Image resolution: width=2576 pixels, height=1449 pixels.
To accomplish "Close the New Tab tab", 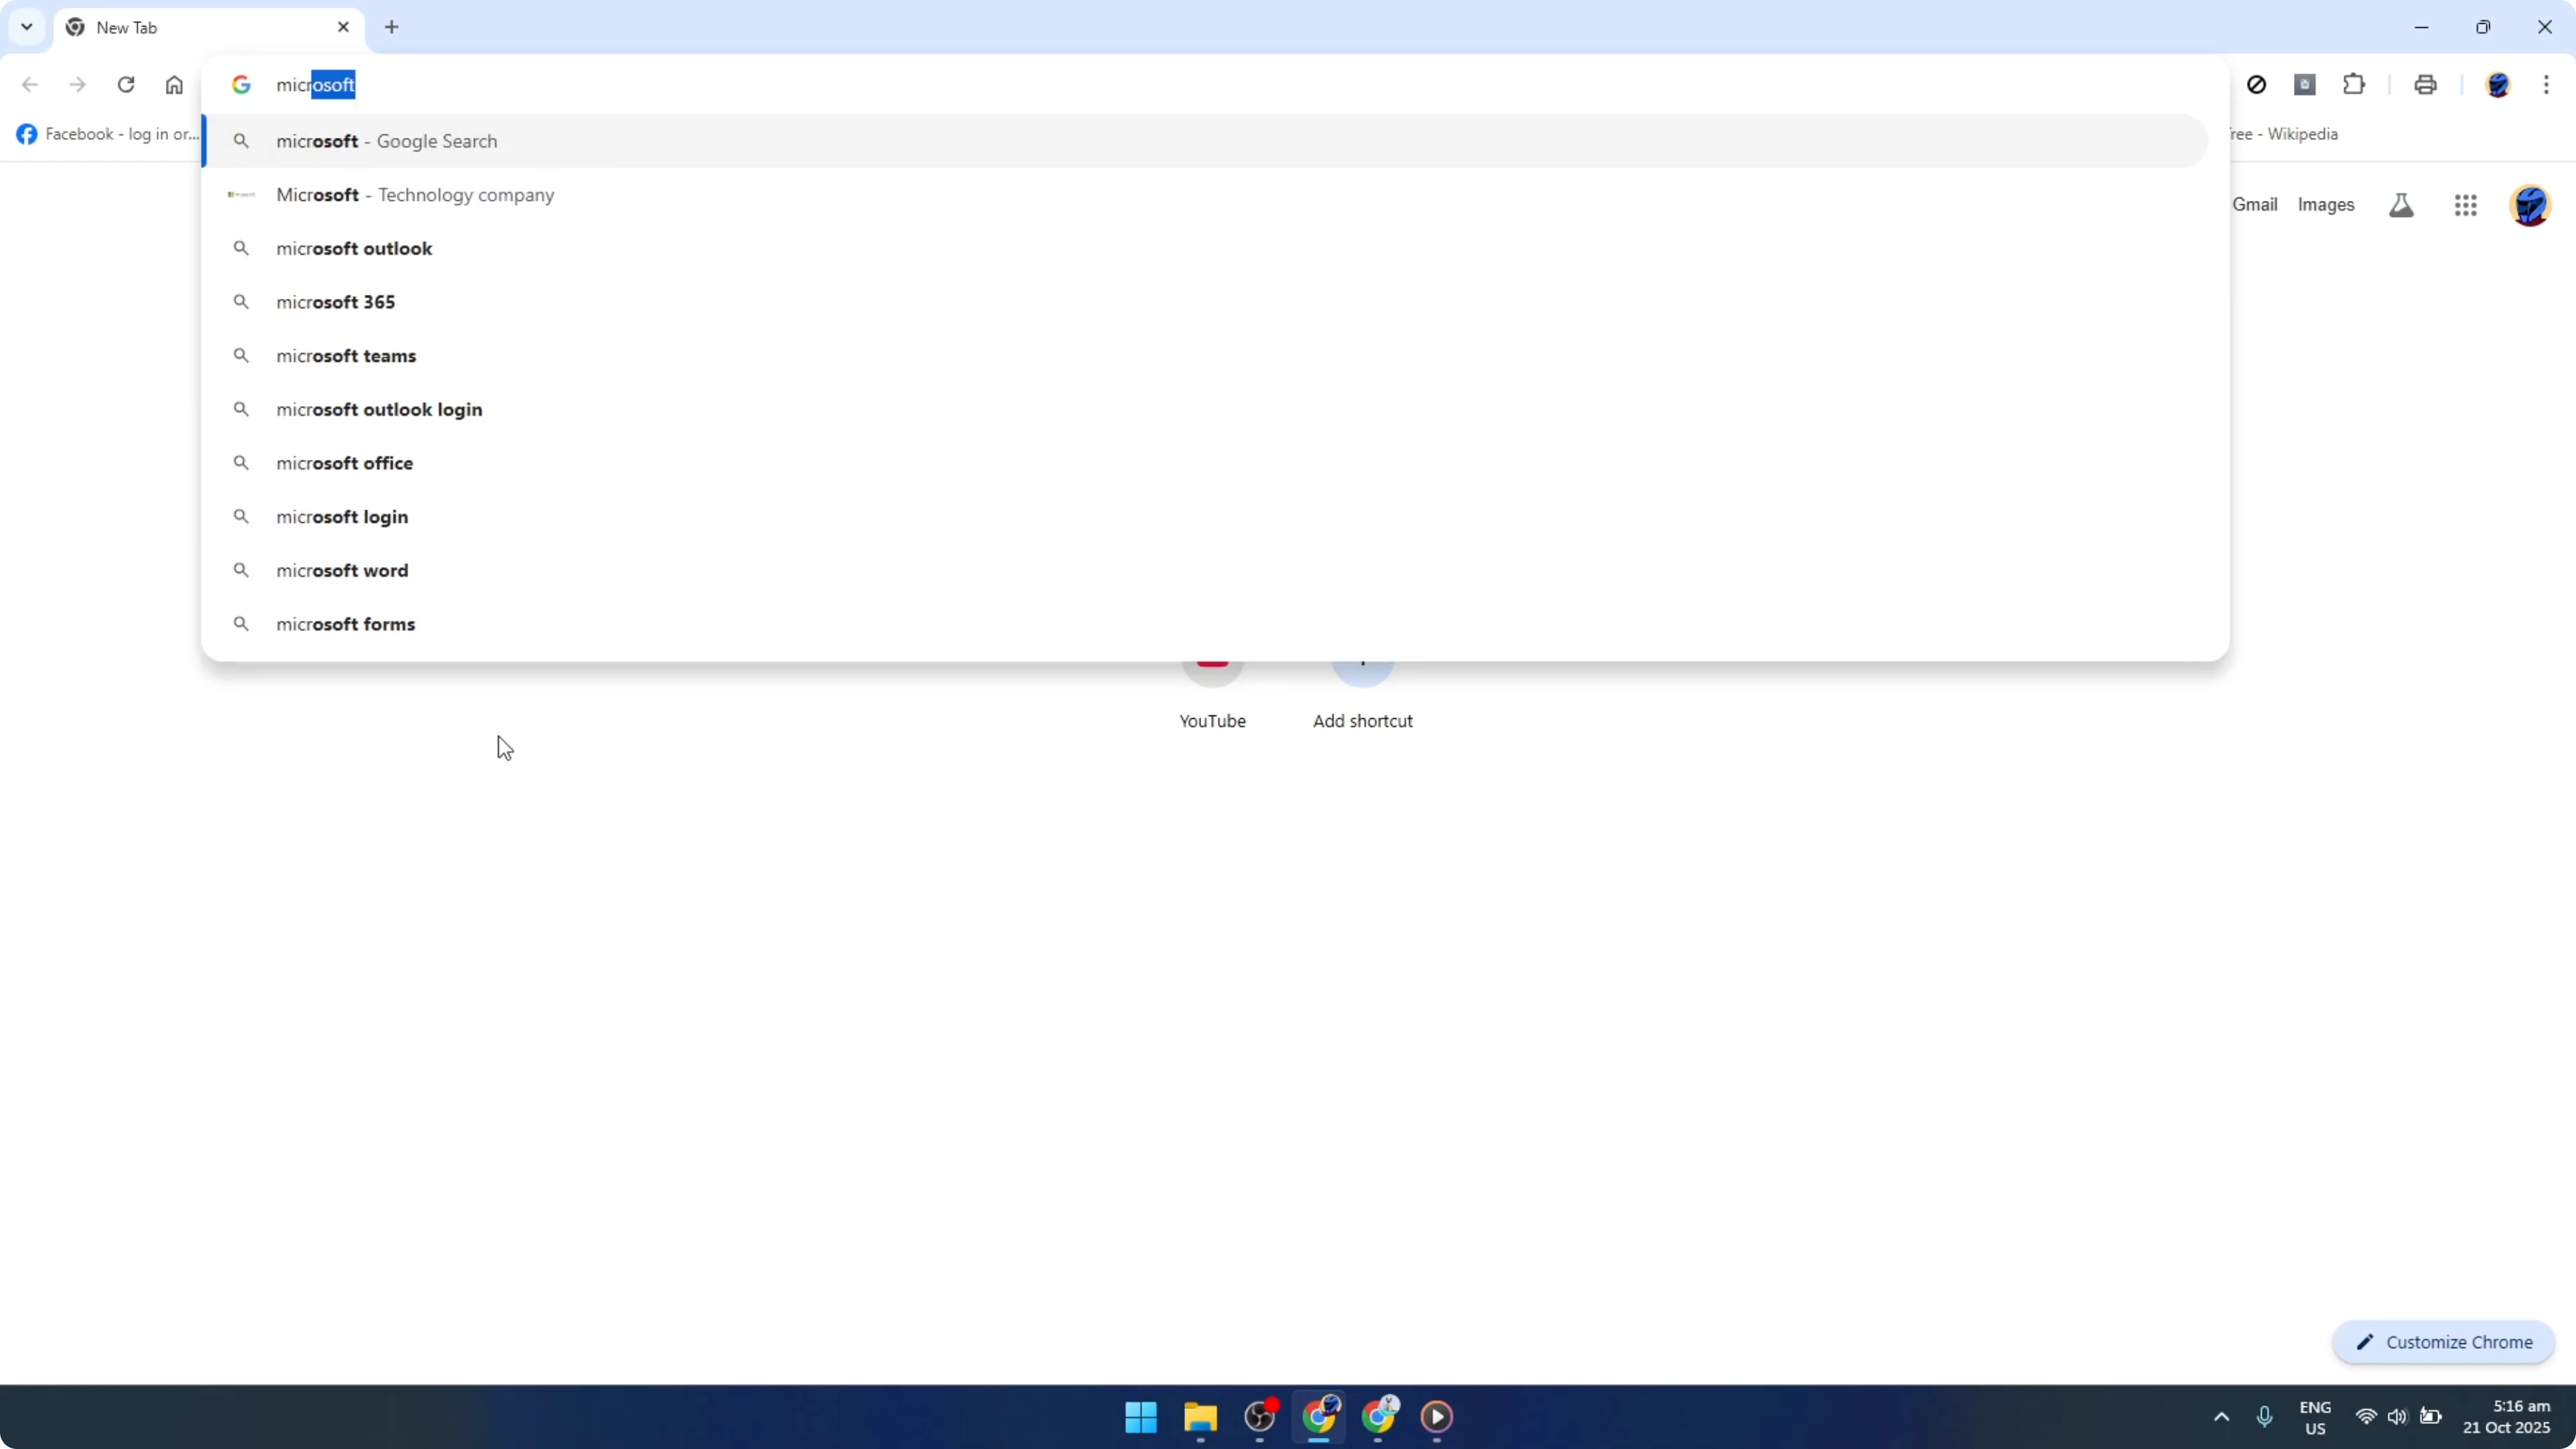I will coord(343,27).
